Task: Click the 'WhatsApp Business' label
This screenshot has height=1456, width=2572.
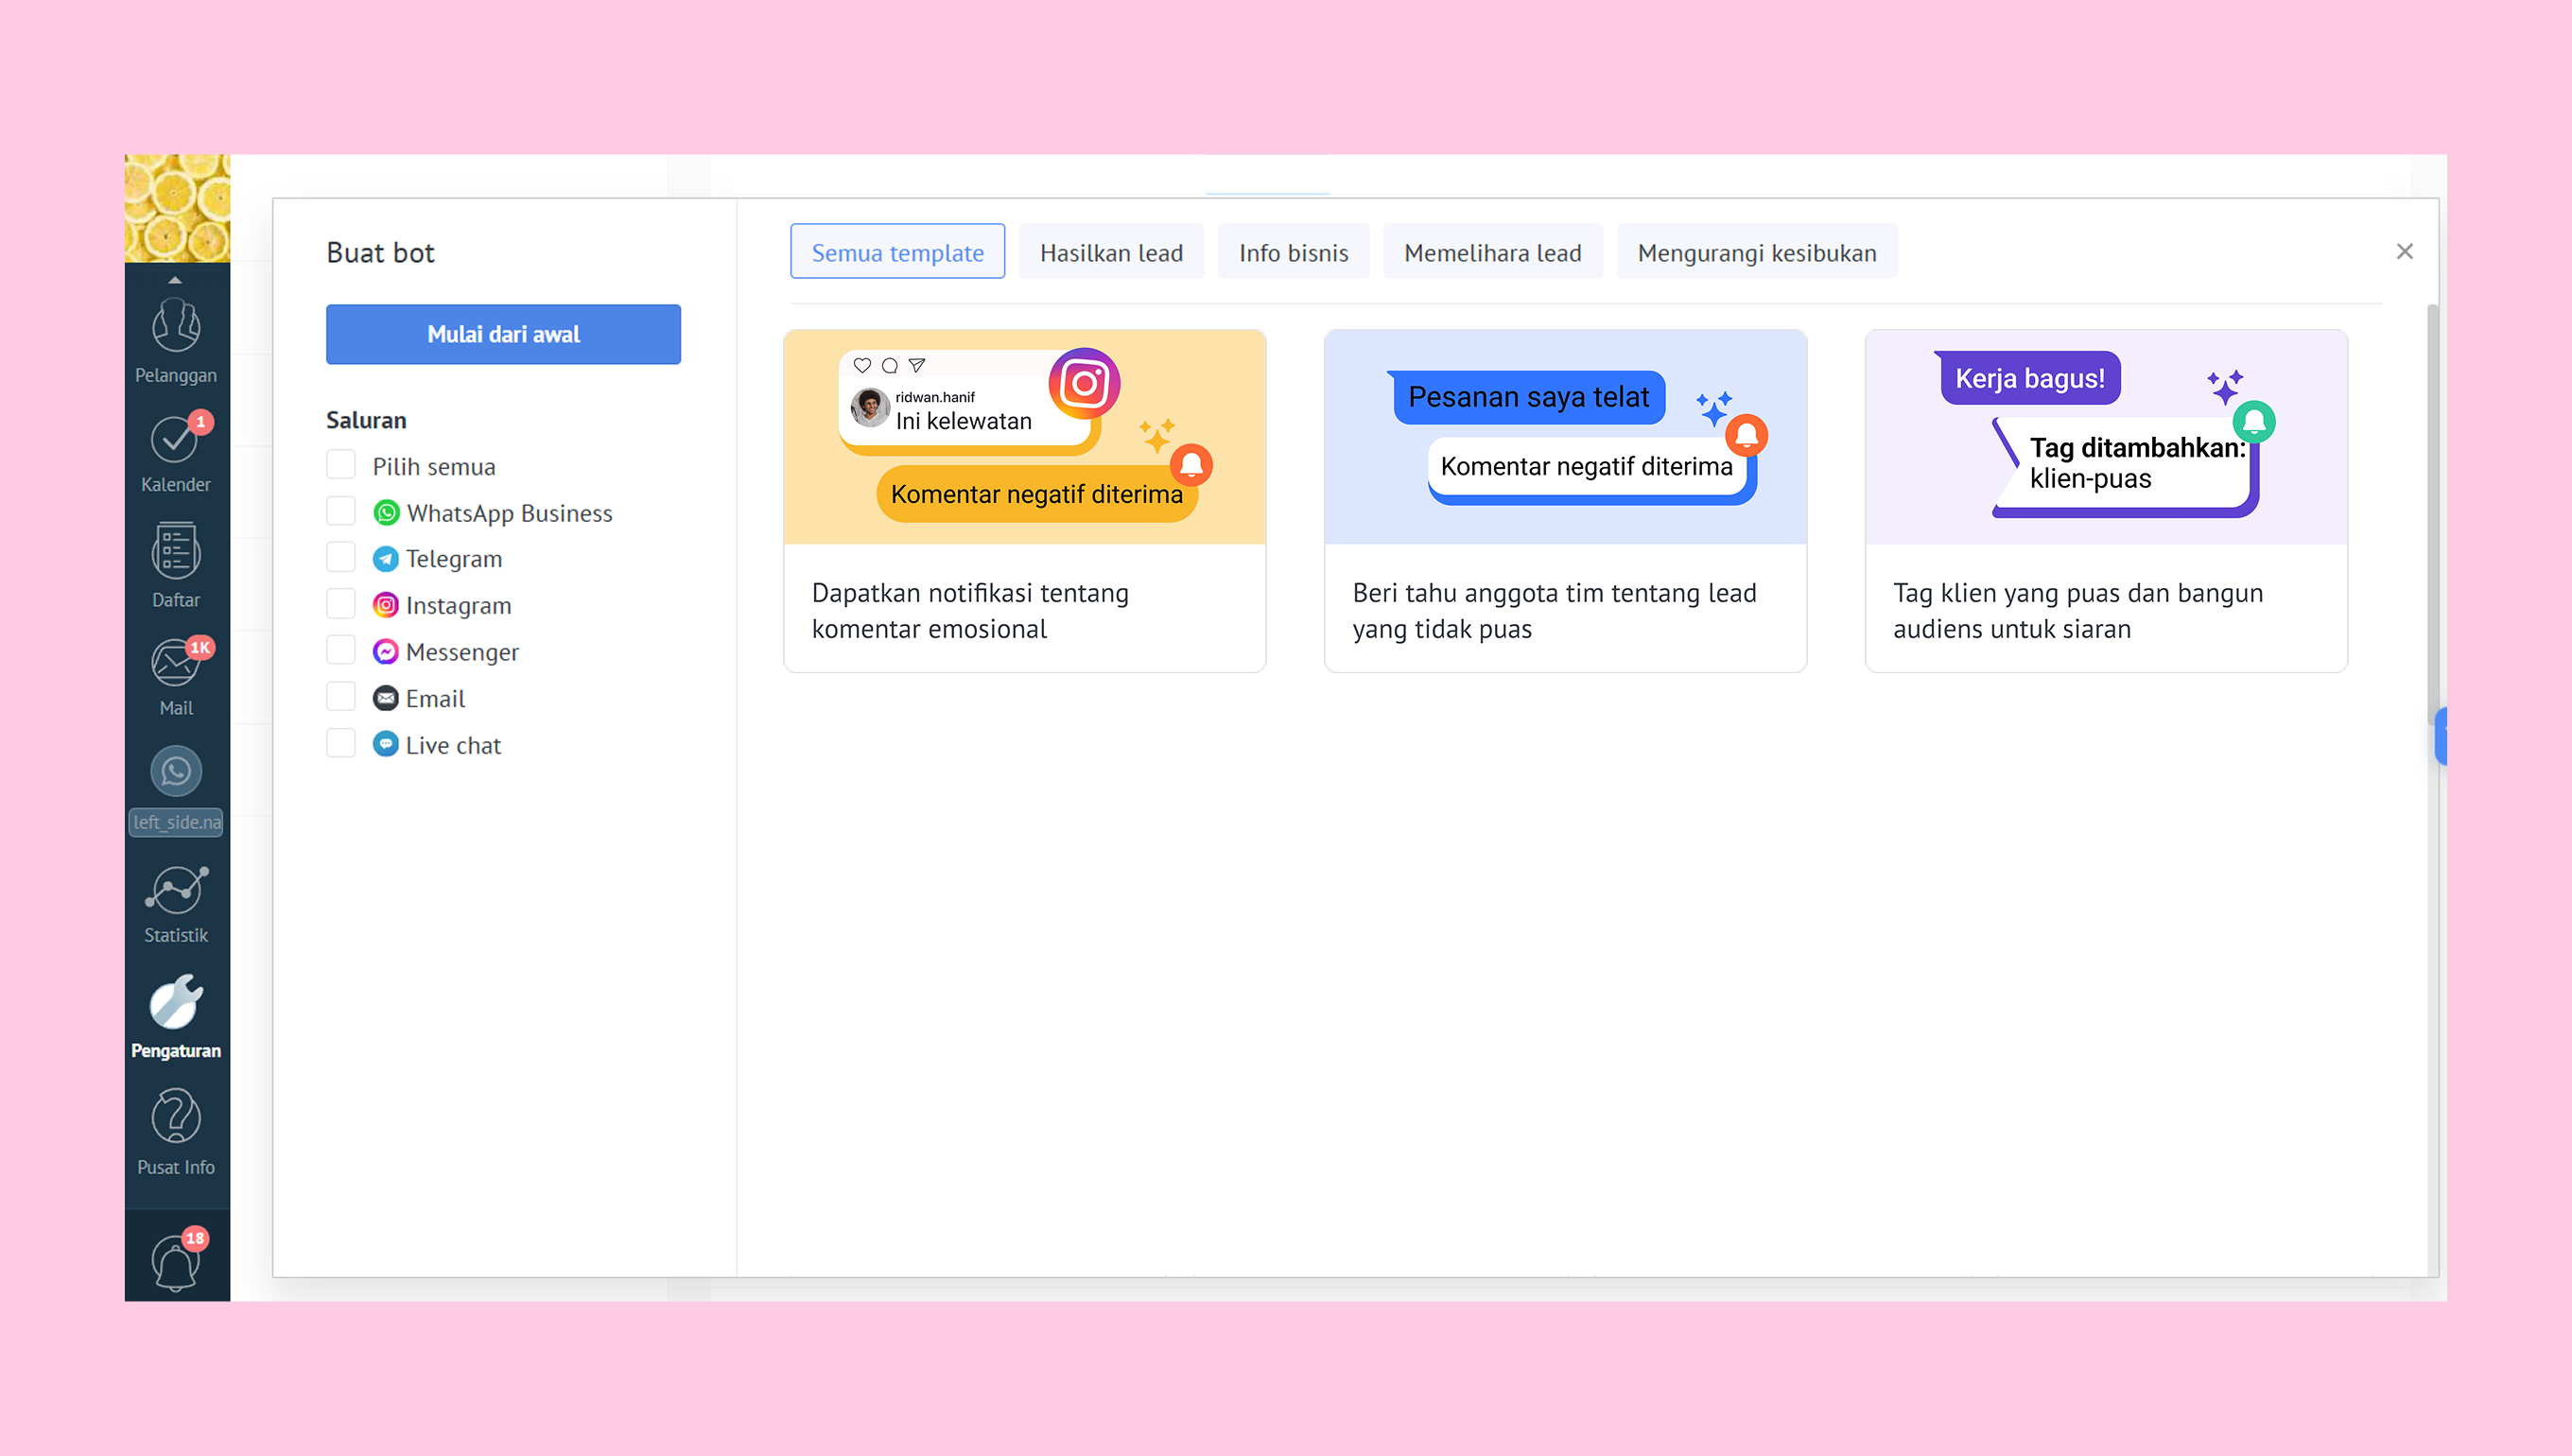Action: tap(509, 513)
